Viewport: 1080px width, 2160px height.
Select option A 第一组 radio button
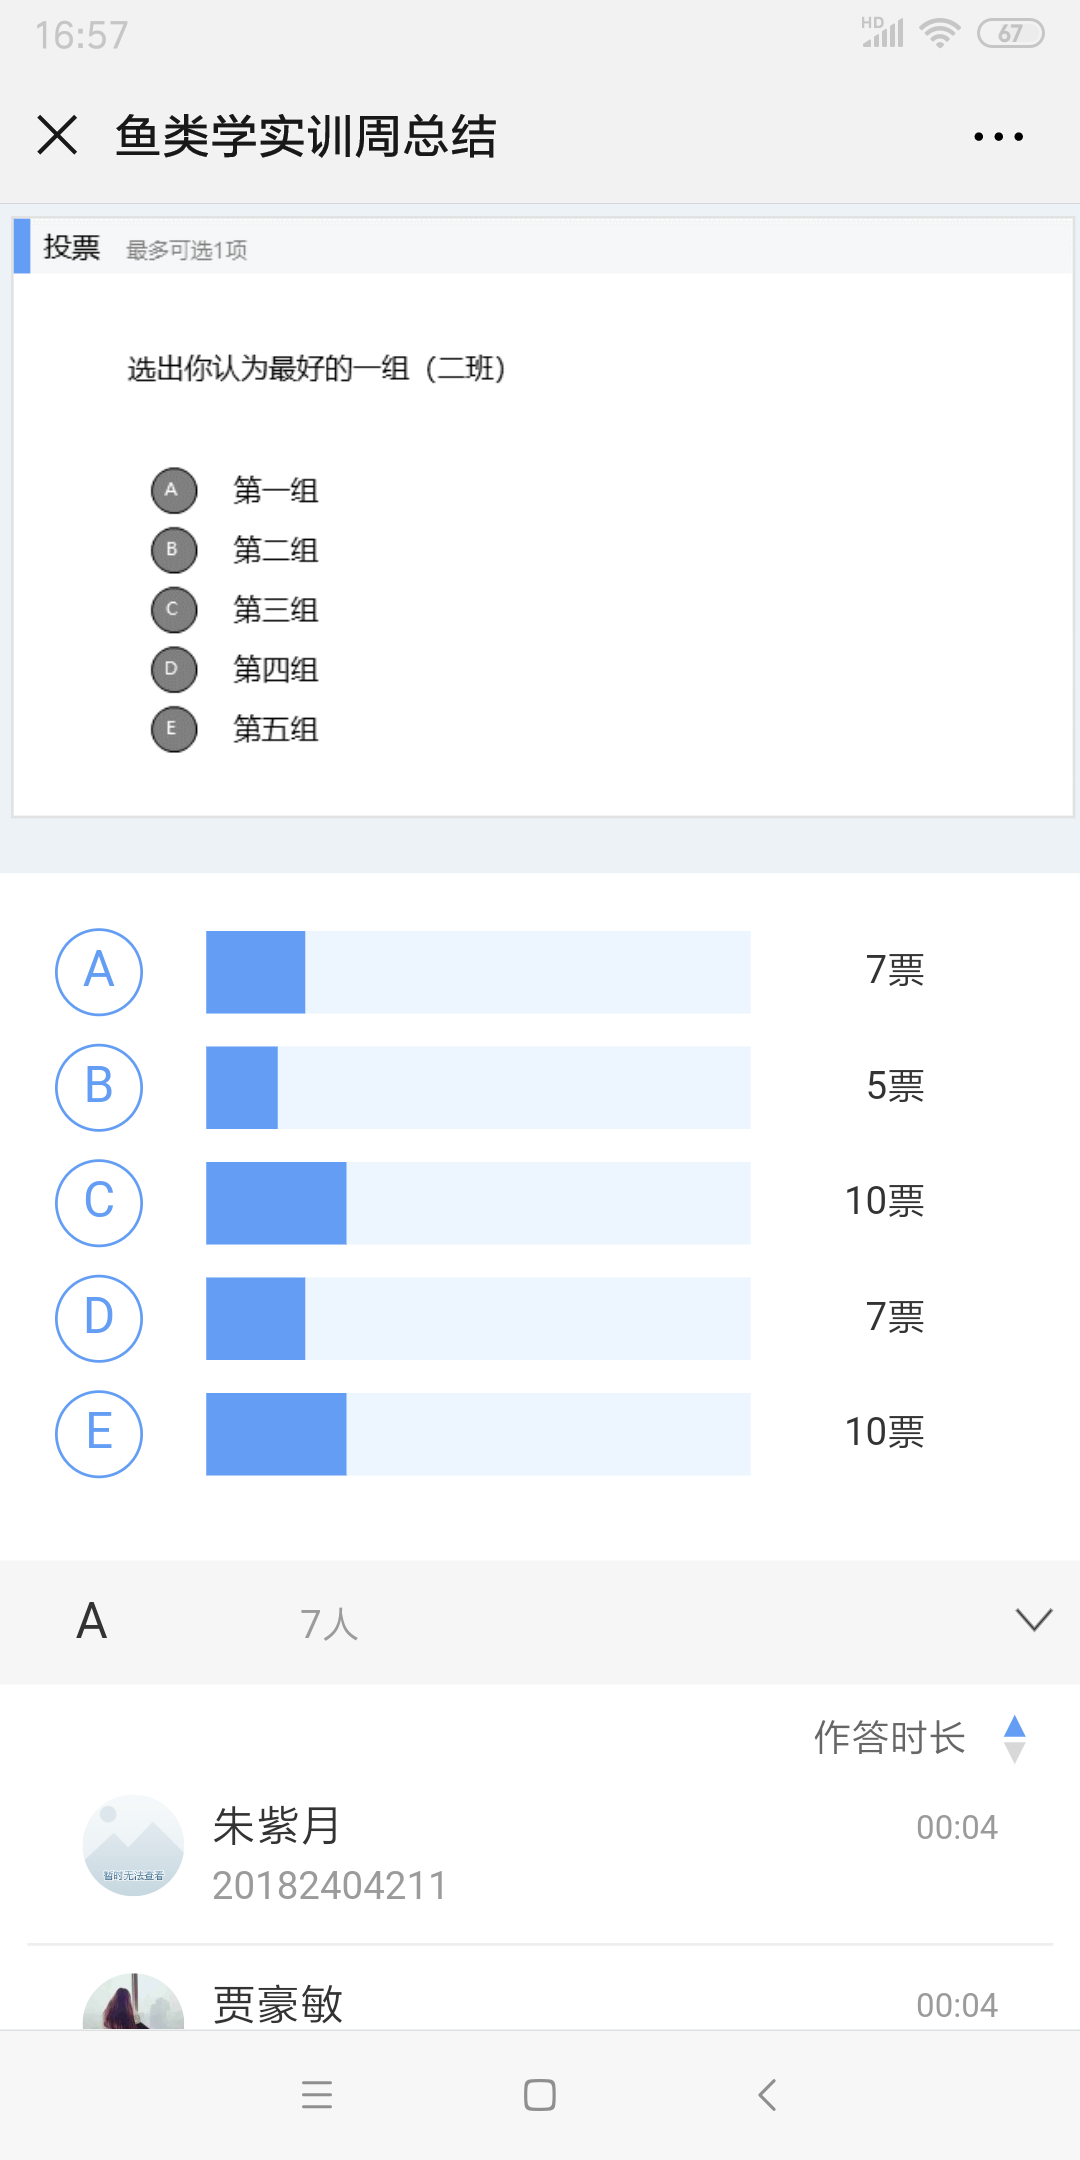click(174, 490)
